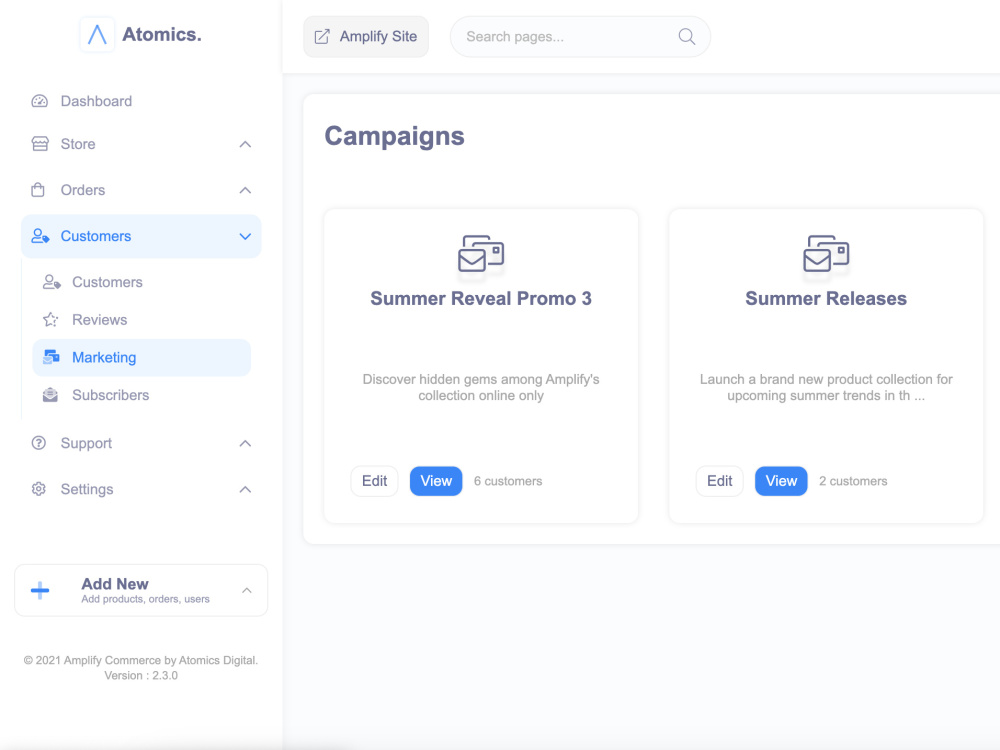The height and width of the screenshot is (750, 1000).
Task: Click the '6 customers' count text
Action: click(508, 481)
